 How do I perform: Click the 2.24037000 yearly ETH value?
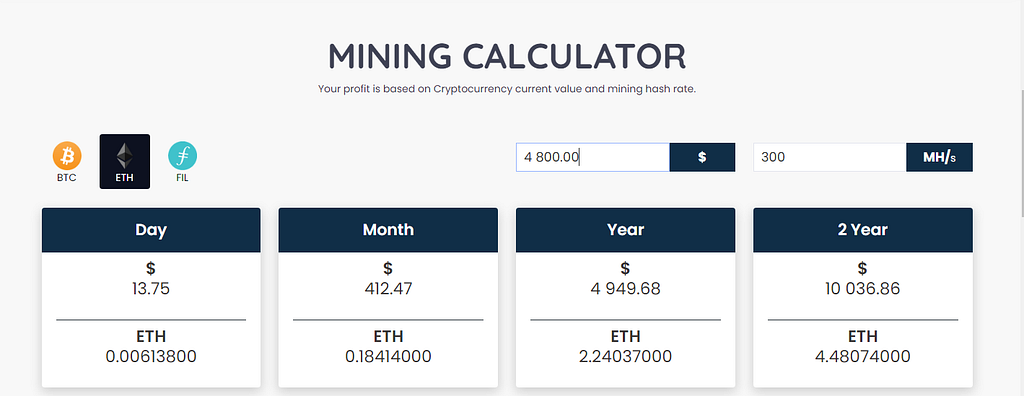point(626,357)
